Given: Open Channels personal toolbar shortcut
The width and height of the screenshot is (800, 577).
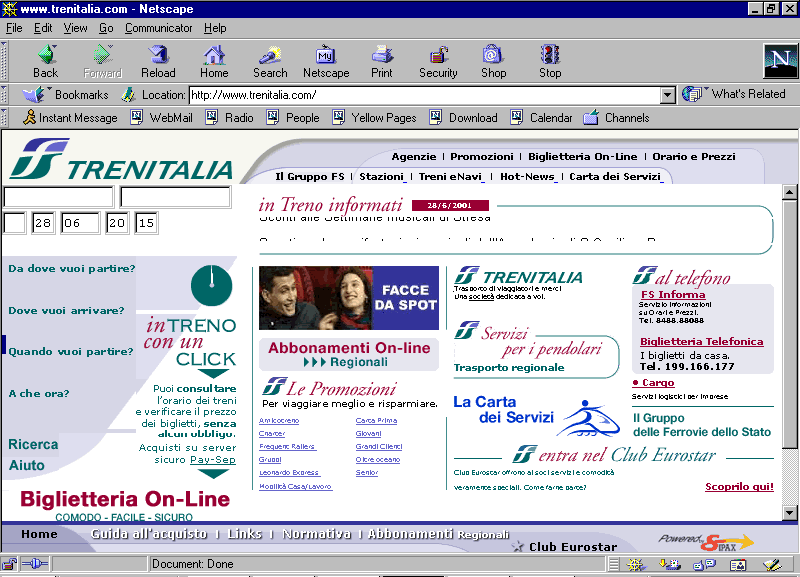Looking at the screenshot, I should 616,118.
